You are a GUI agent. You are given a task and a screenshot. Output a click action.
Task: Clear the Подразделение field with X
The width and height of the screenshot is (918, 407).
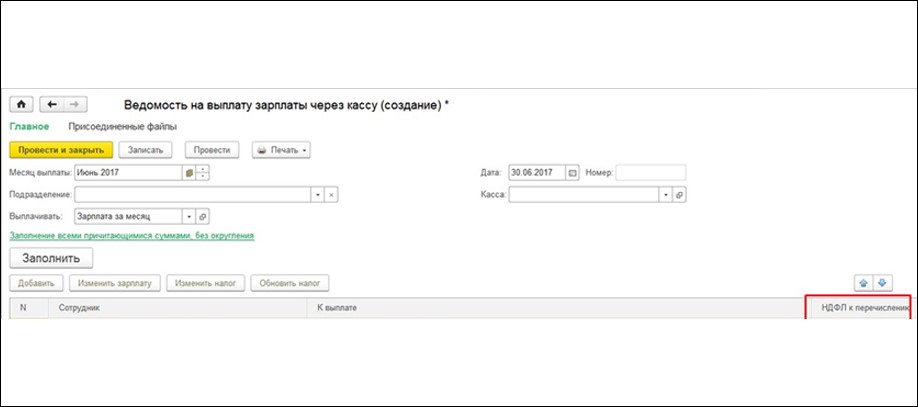click(x=332, y=195)
